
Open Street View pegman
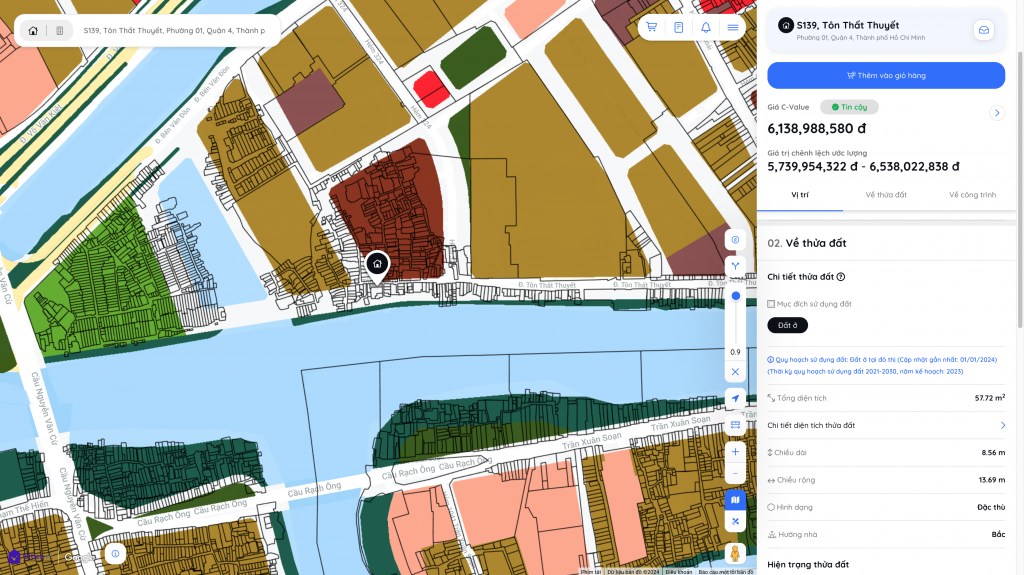735,553
